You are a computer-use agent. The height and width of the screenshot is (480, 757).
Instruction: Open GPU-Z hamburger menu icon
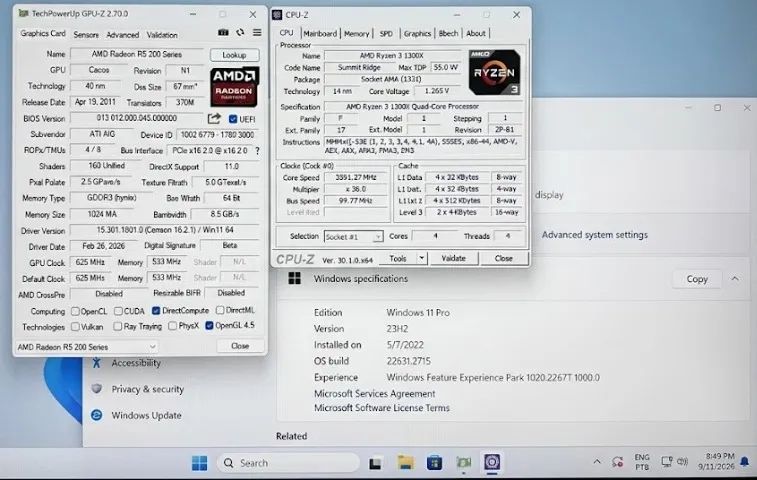[x=257, y=32]
